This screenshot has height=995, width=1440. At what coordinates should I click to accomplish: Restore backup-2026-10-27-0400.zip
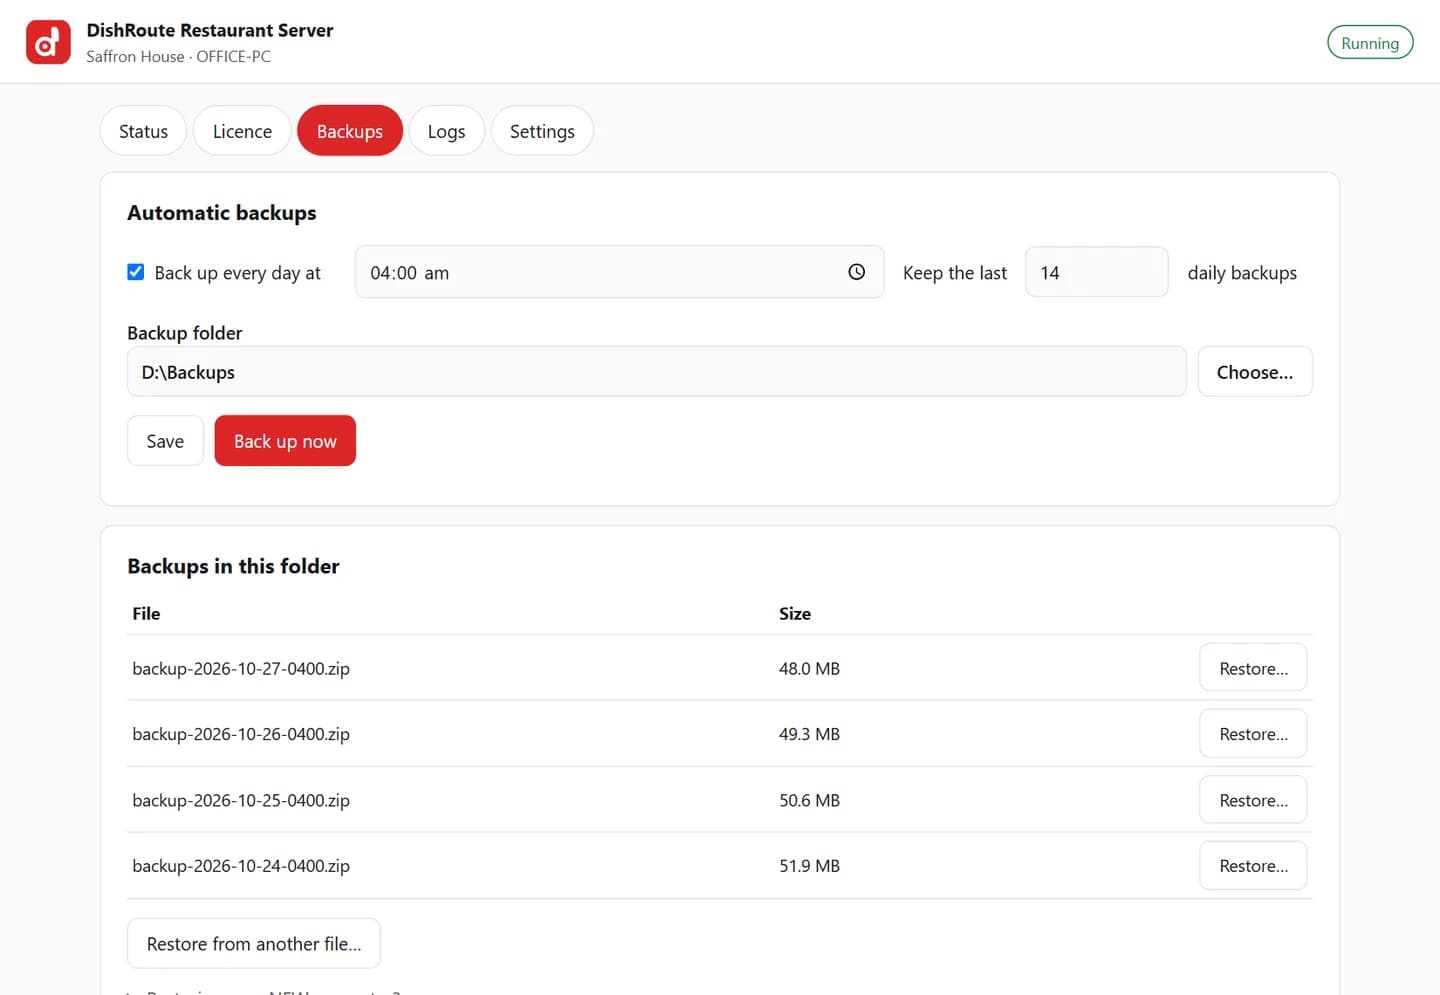pos(1253,668)
